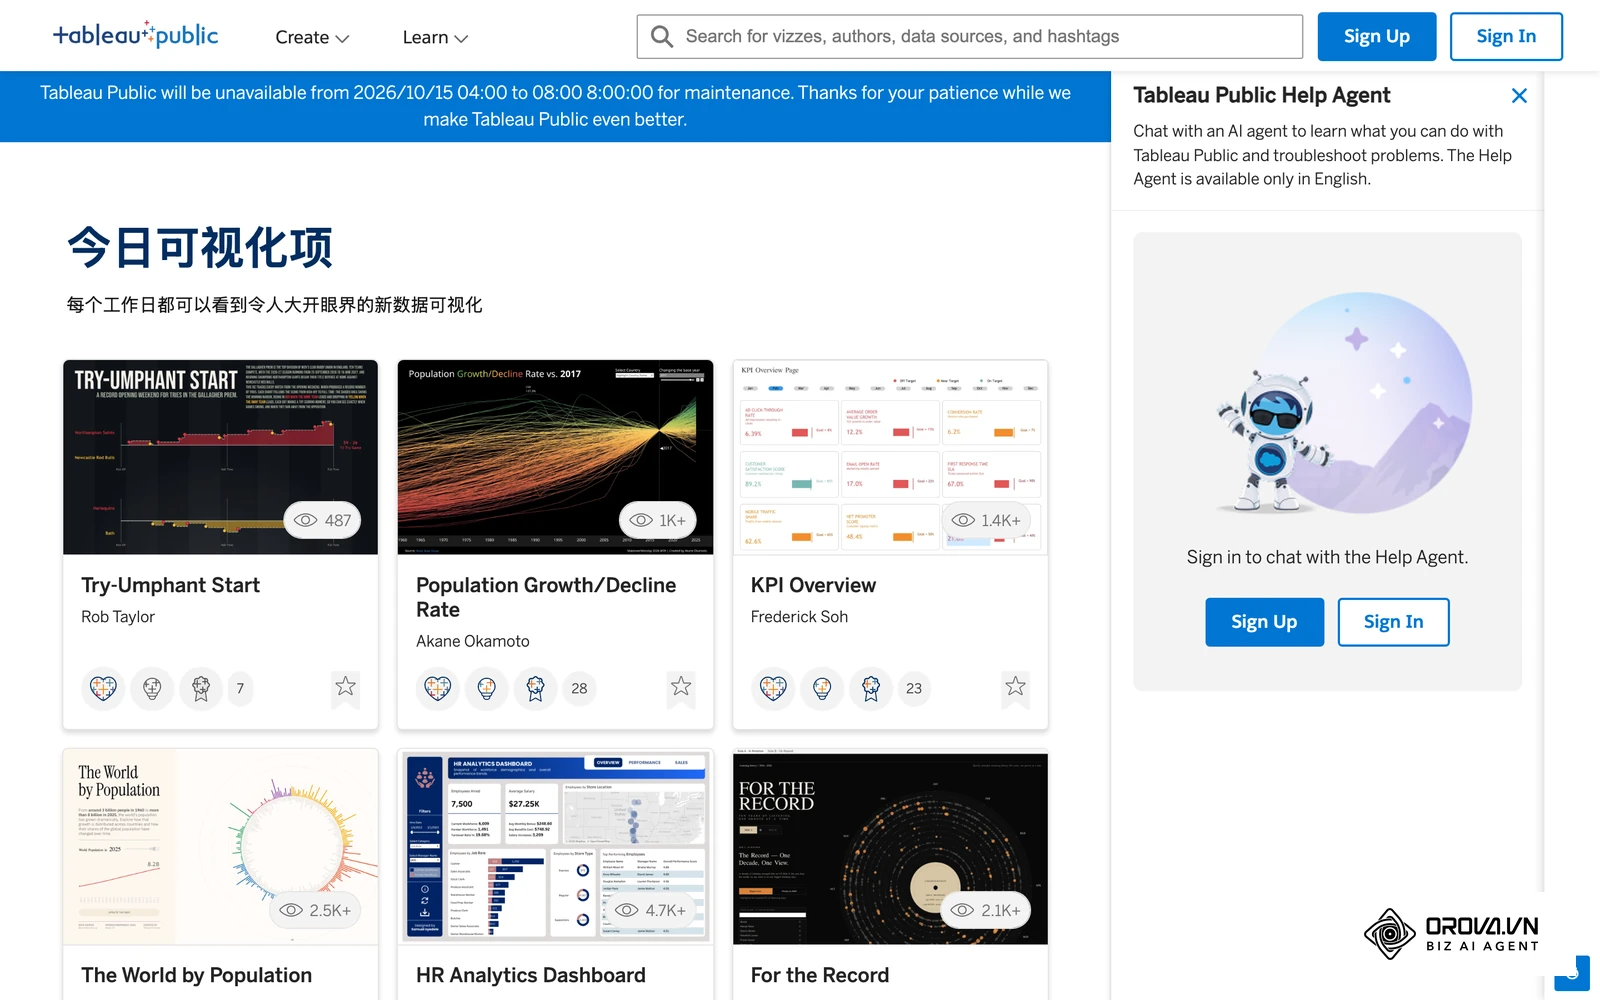Click lightbulb badge under Population Growth/Decline Rate
Image resolution: width=1600 pixels, height=1000 pixels.
pos(487,688)
